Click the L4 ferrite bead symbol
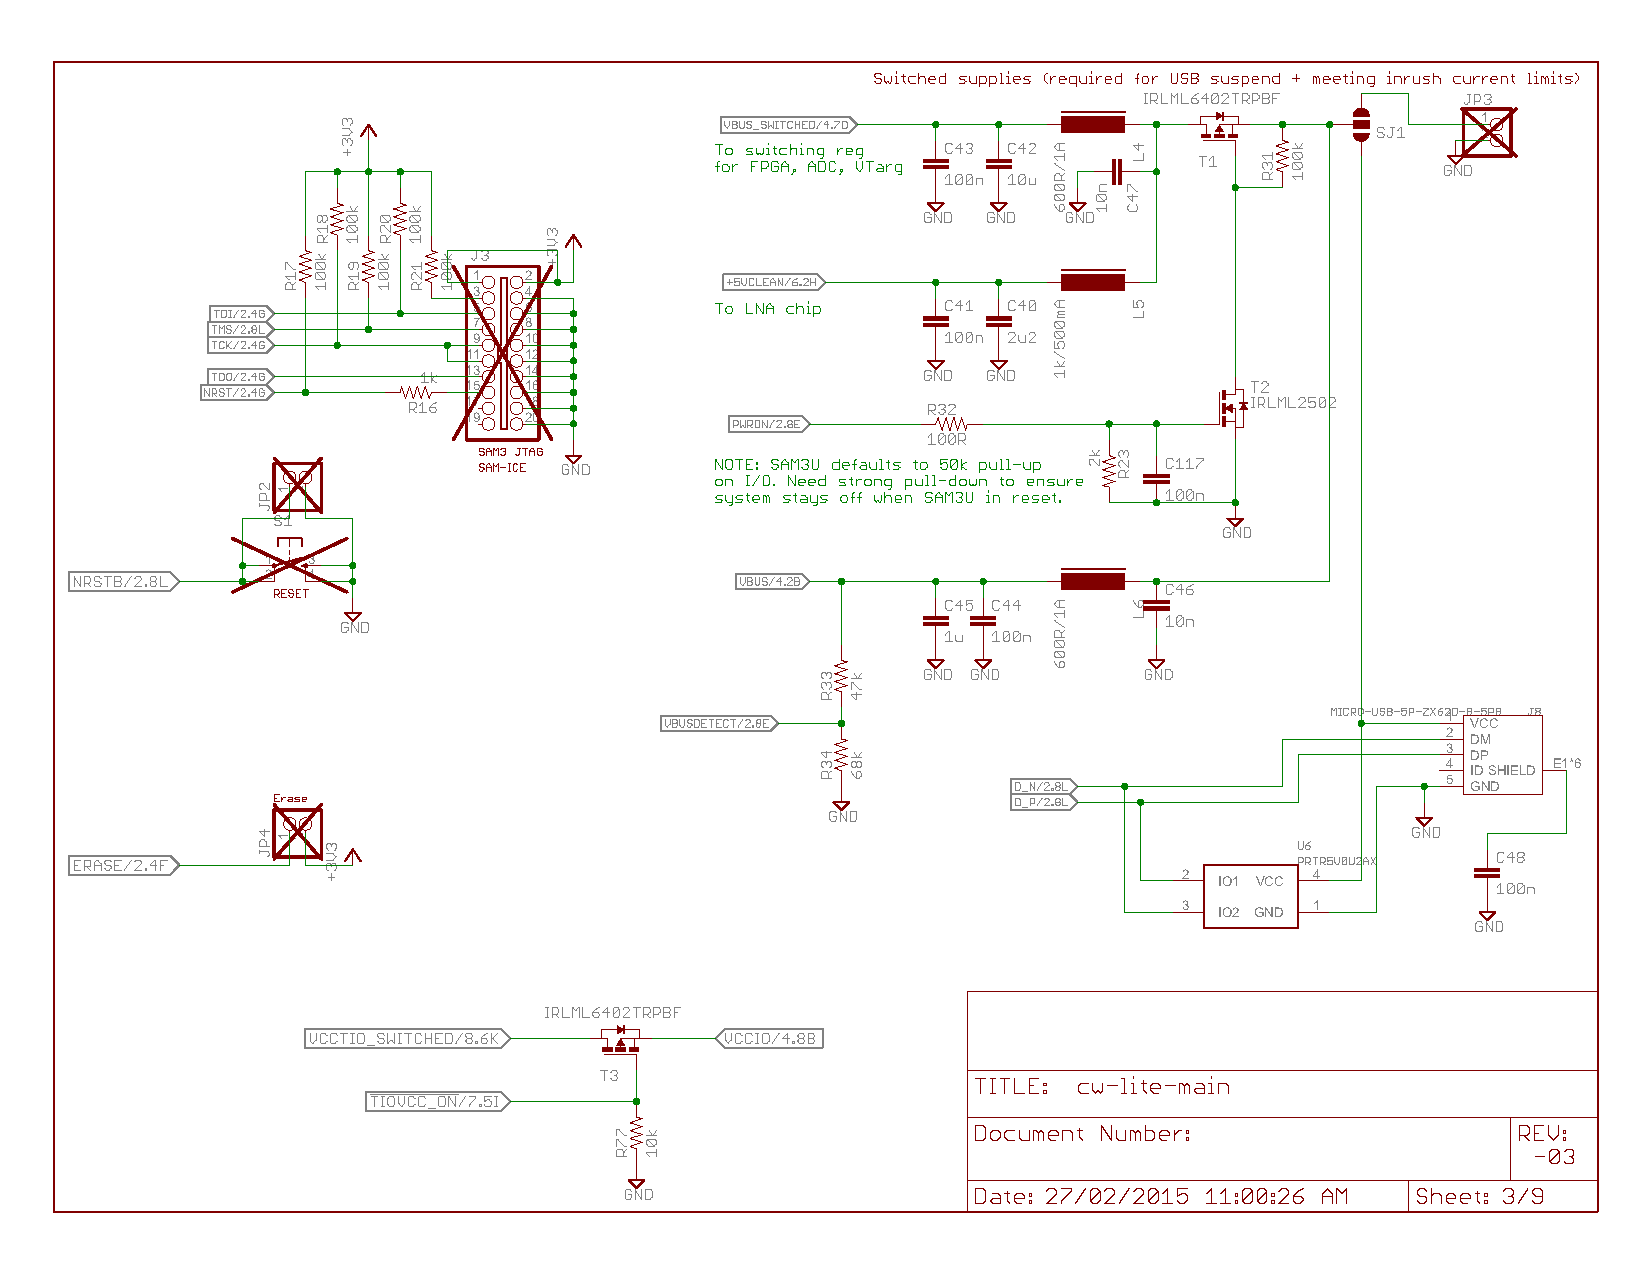This screenshot has width=1650, height=1275. click(1092, 124)
